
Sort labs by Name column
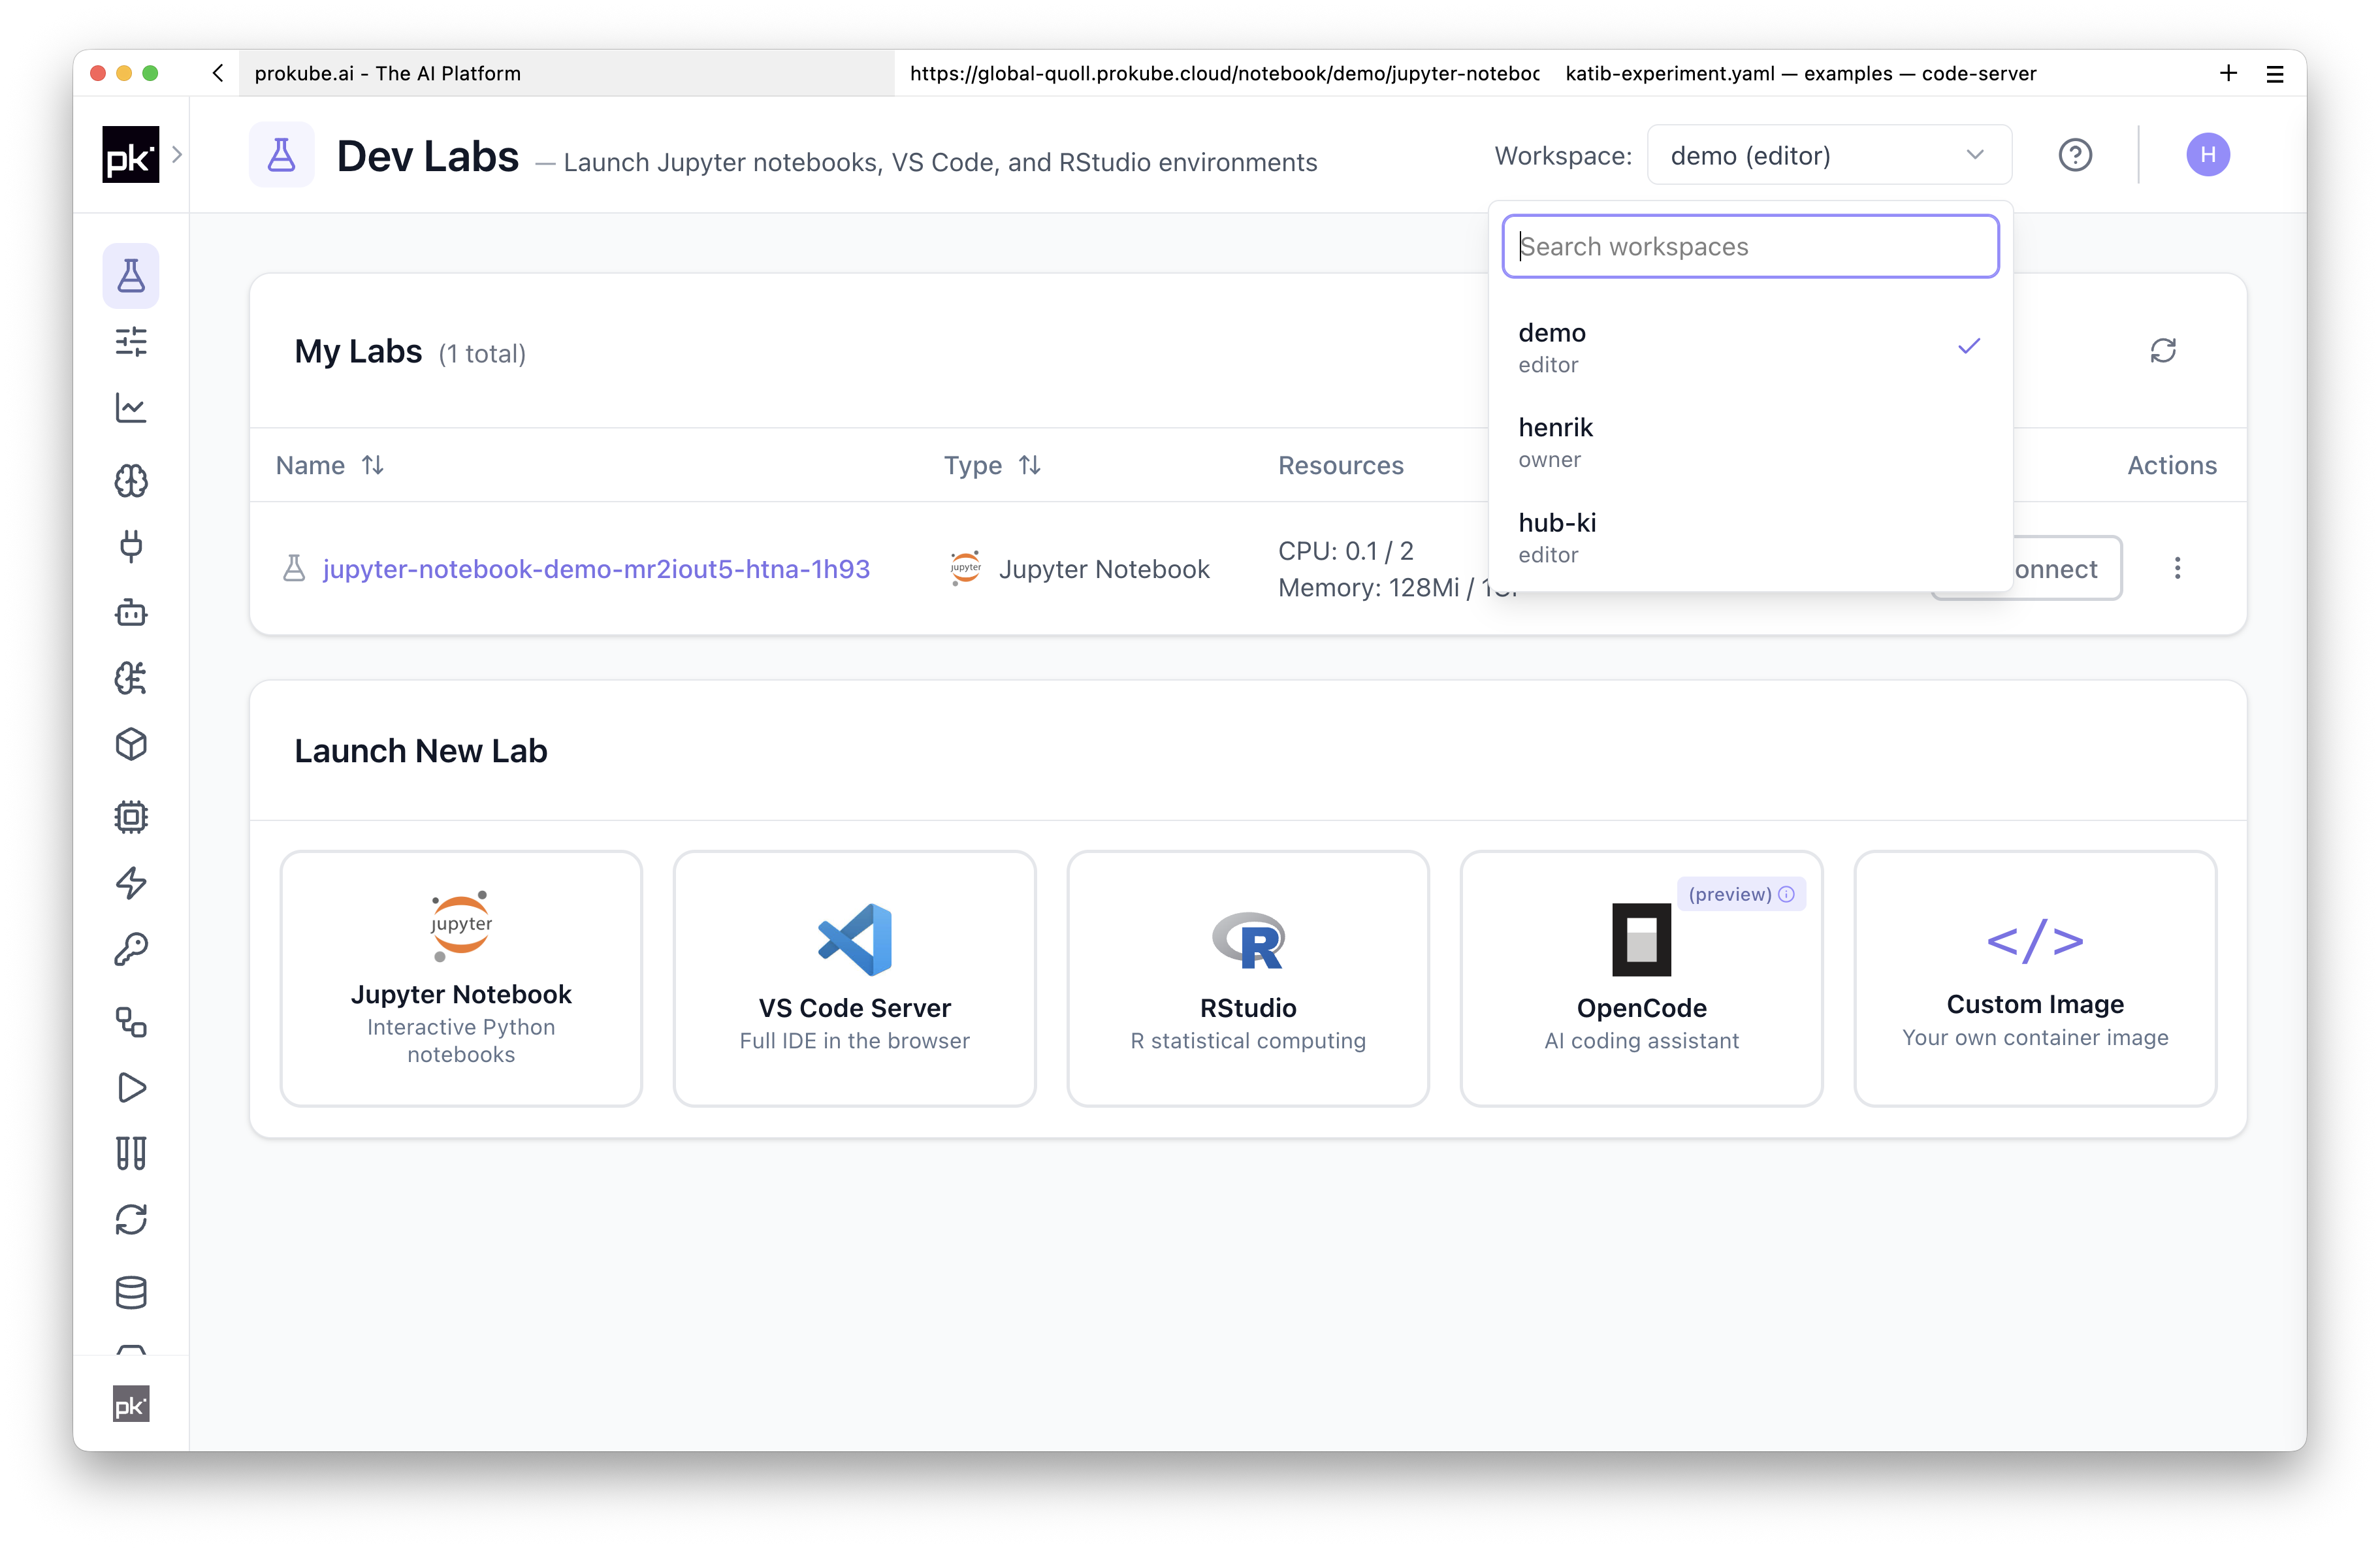(373, 465)
